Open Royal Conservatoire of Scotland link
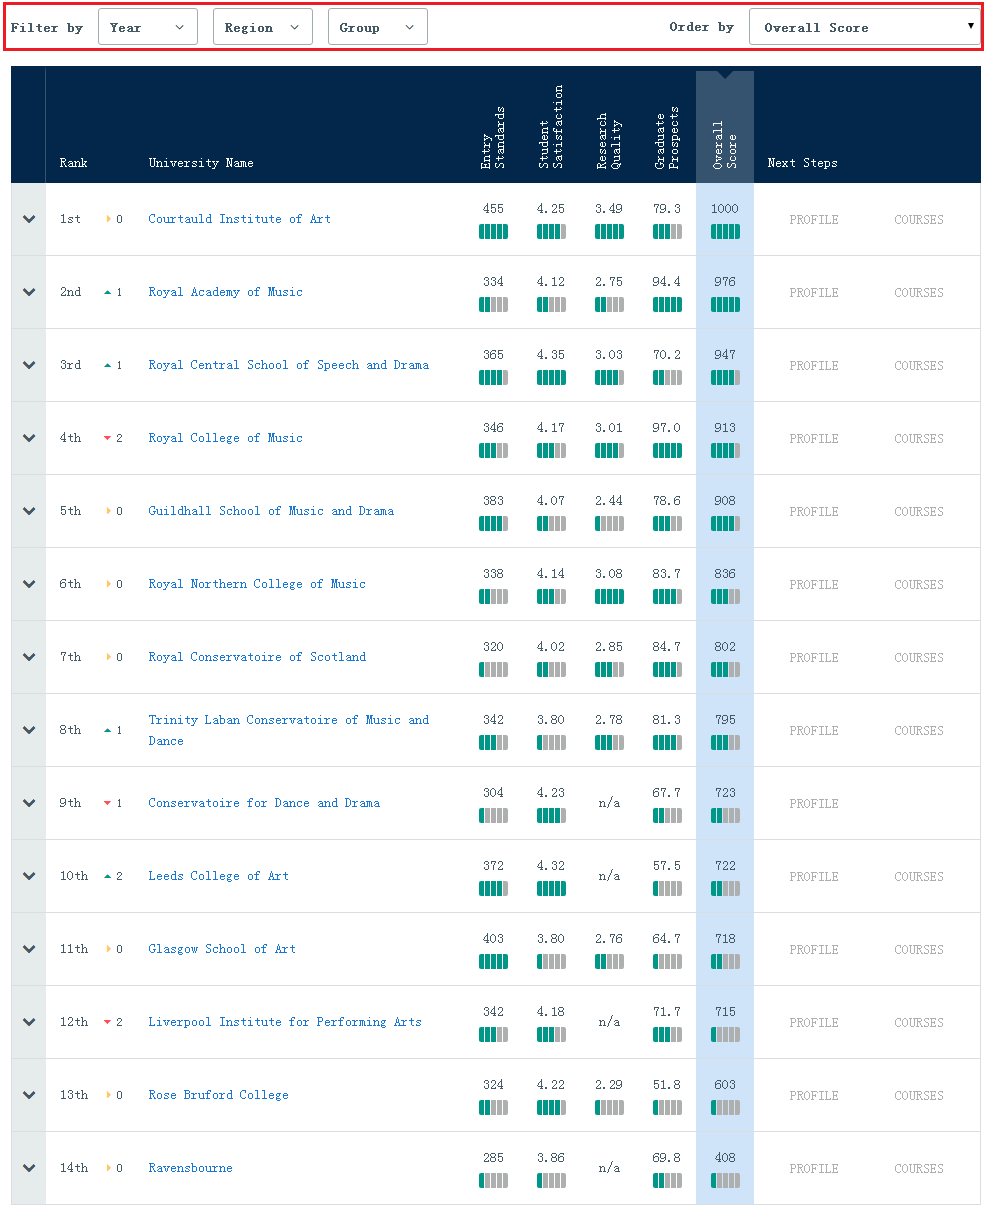 click(x=257, y=657)
